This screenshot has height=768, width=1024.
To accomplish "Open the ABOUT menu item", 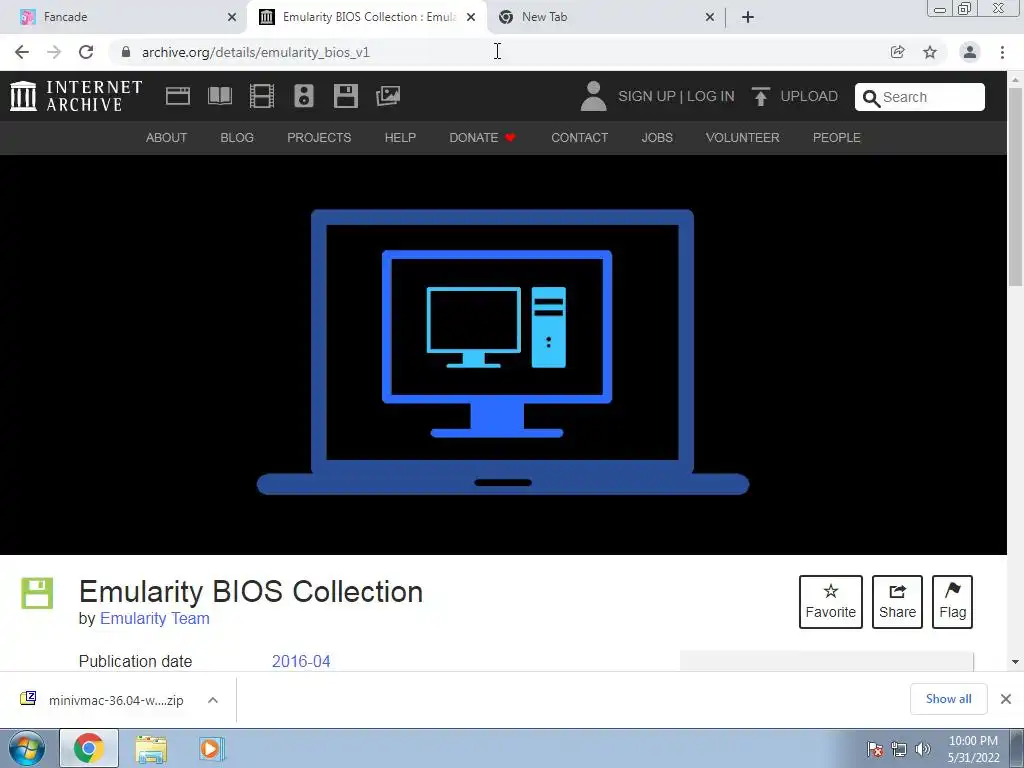I will tap(167, 138).
